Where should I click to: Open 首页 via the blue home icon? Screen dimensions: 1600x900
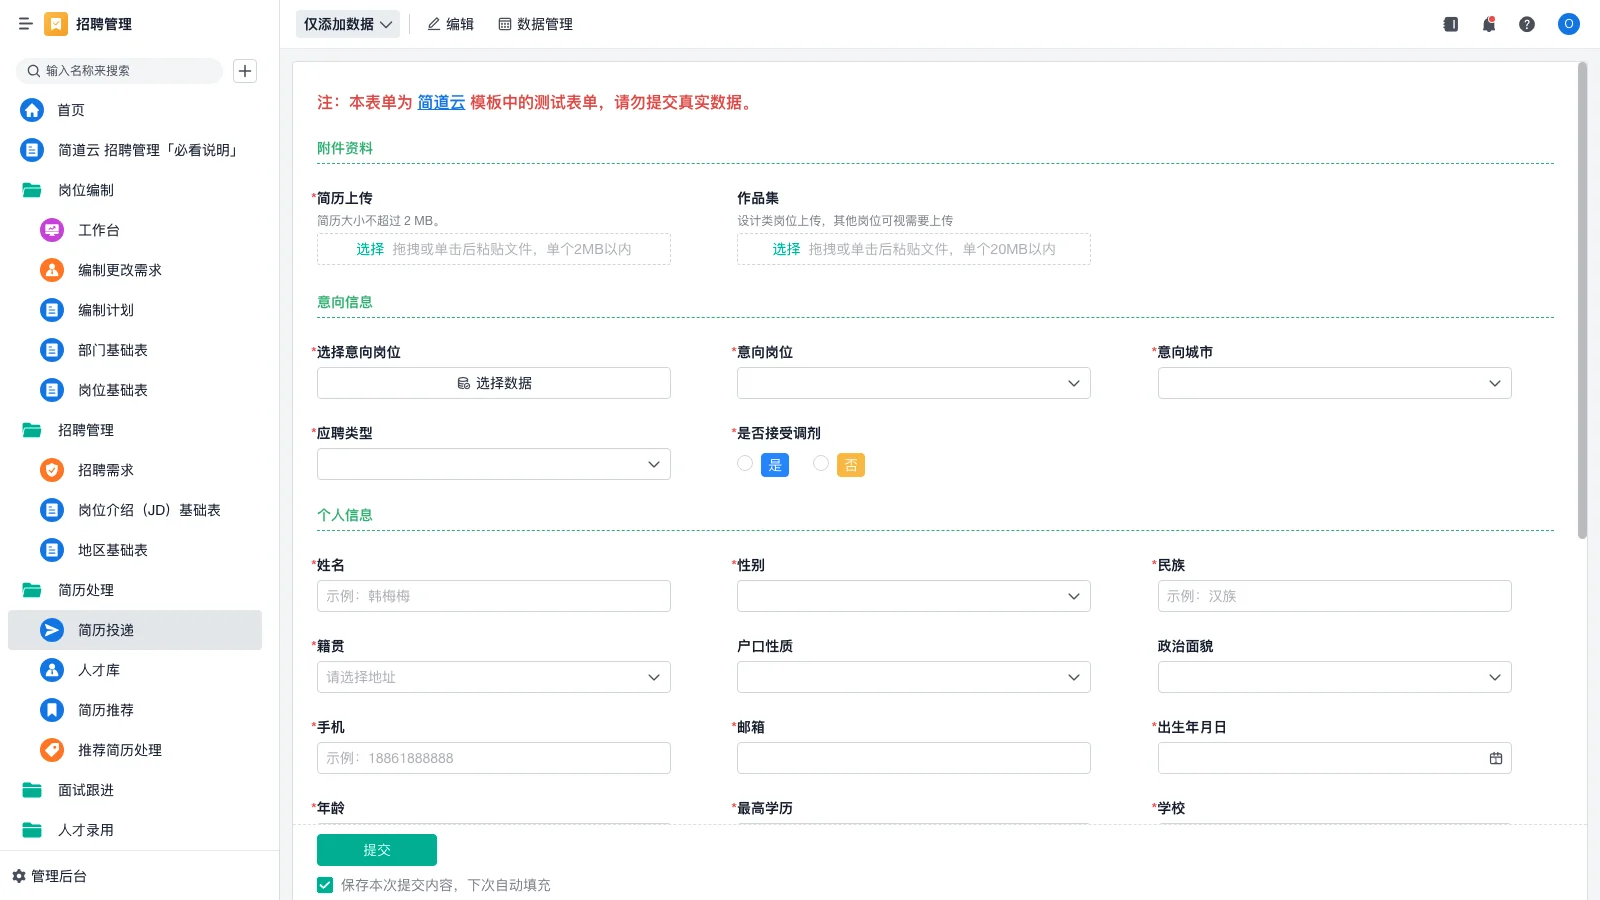coord(32,110)
